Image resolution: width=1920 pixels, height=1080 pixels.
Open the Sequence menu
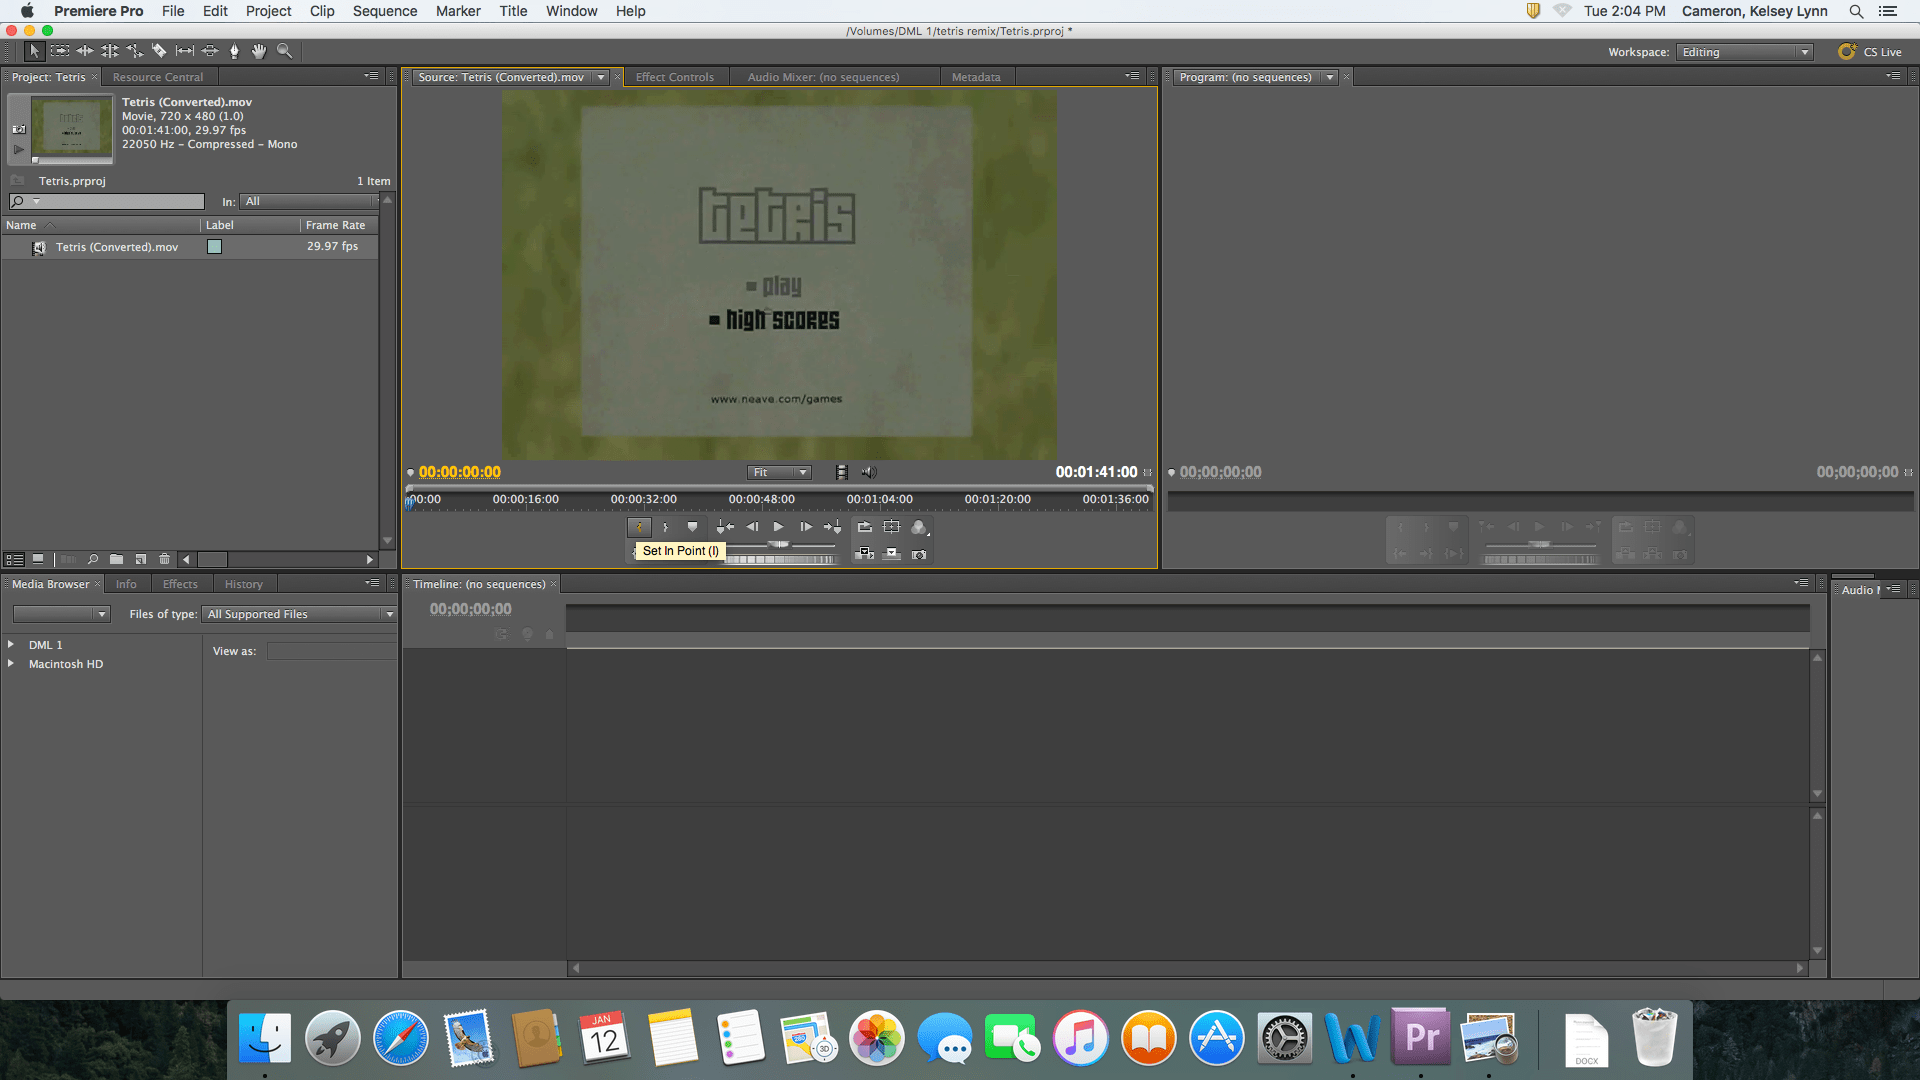[x=384, y=11]
